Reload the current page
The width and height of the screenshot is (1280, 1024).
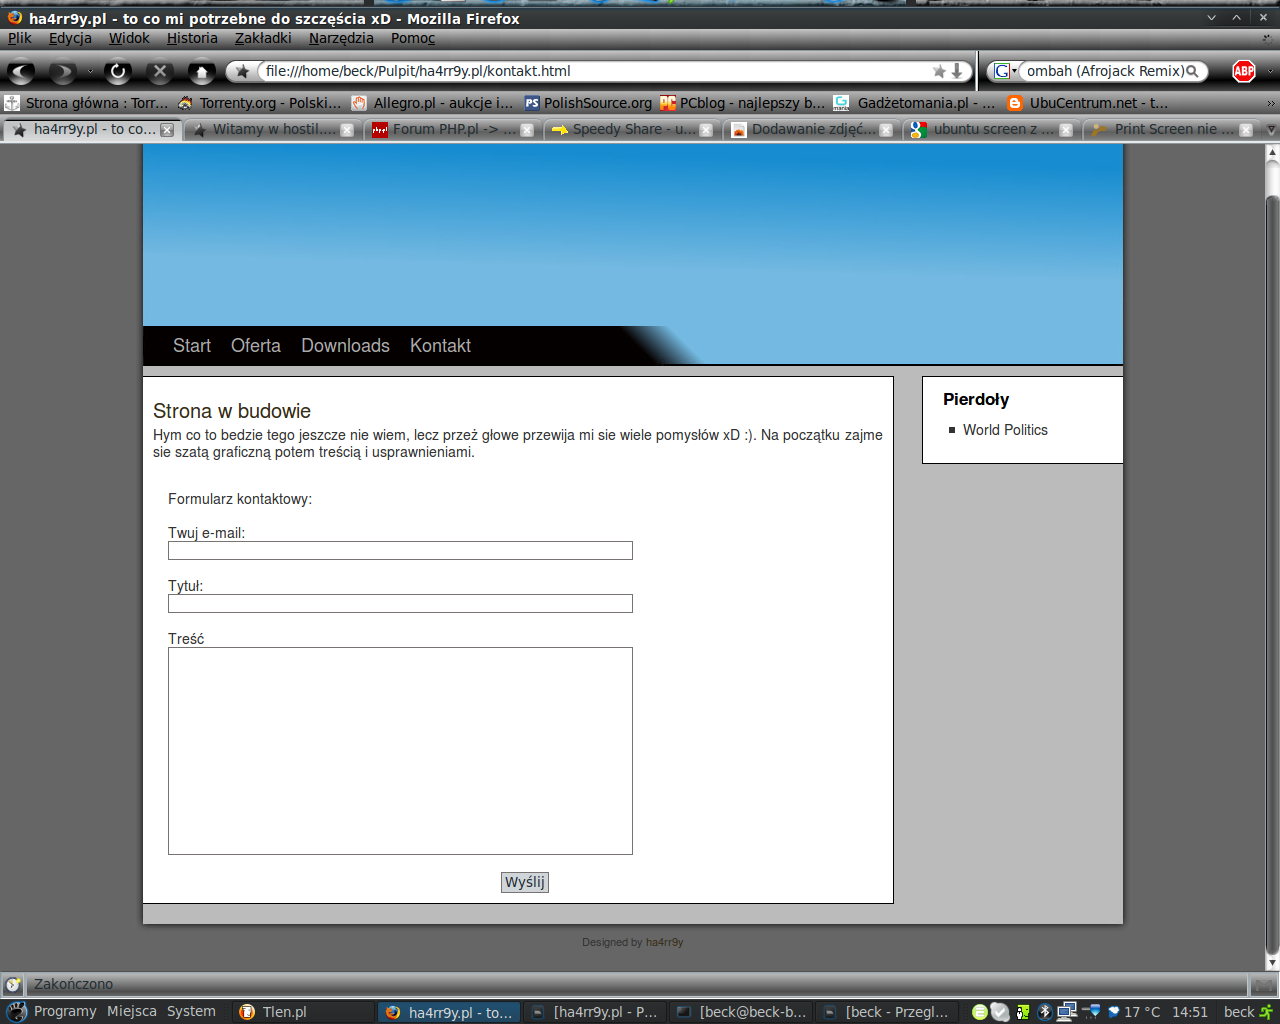tap(118, 72)
